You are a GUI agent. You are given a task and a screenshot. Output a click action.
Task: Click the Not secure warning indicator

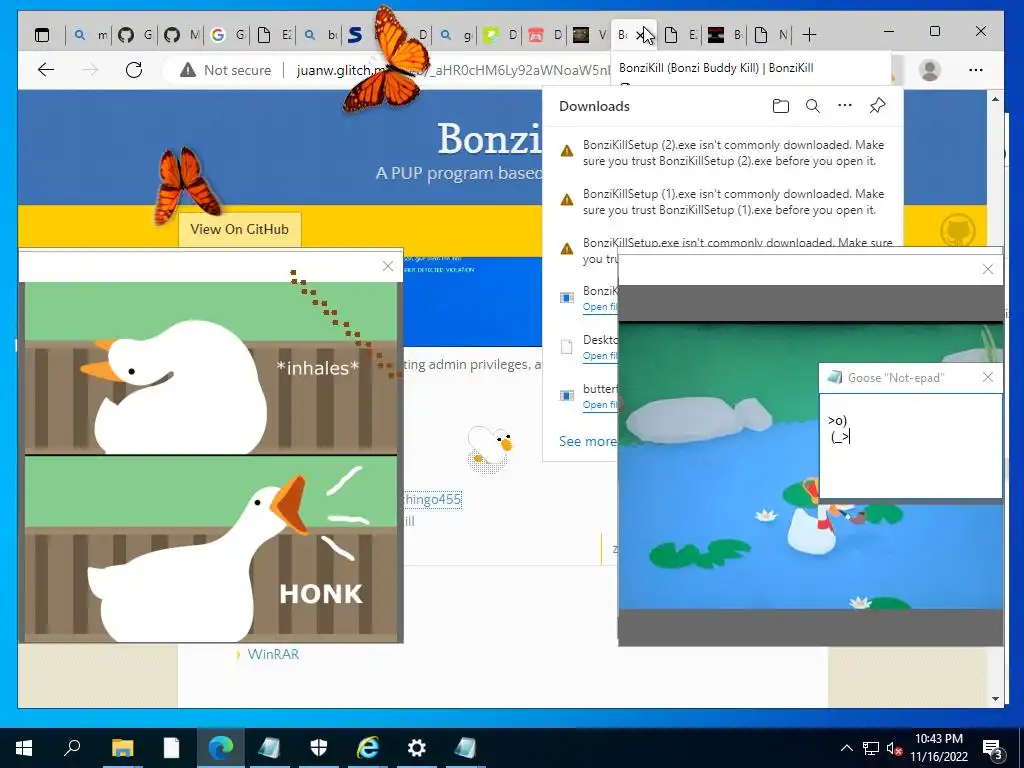click(226, 70)
